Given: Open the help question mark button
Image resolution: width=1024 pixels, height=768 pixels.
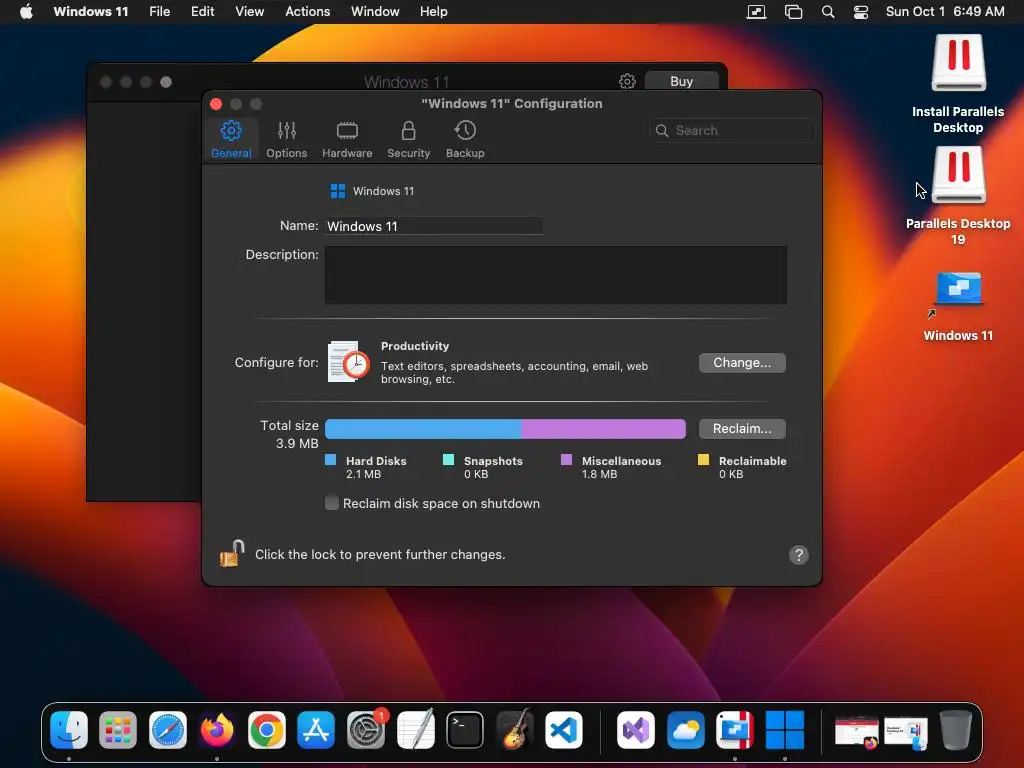Looking at the screenshot, I should pos(799,555).
